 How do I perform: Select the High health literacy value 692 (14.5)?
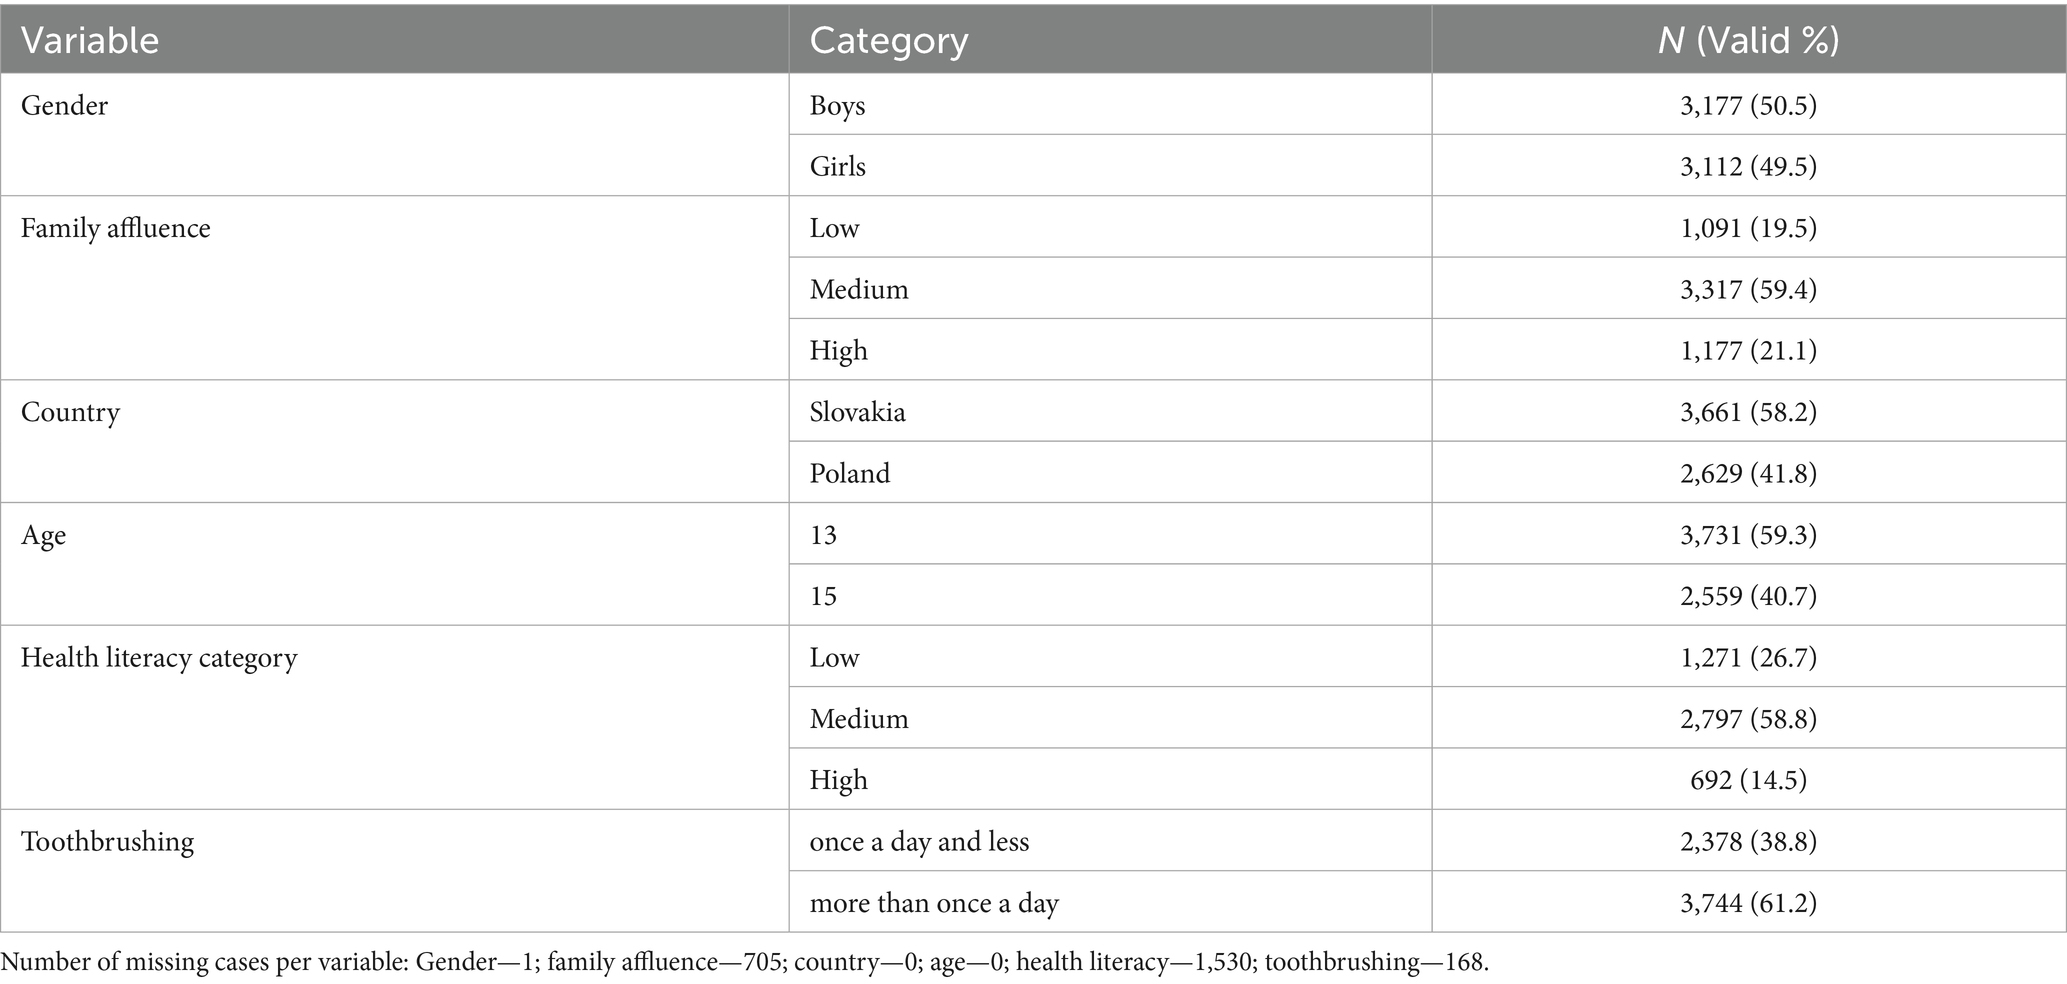1747,780
